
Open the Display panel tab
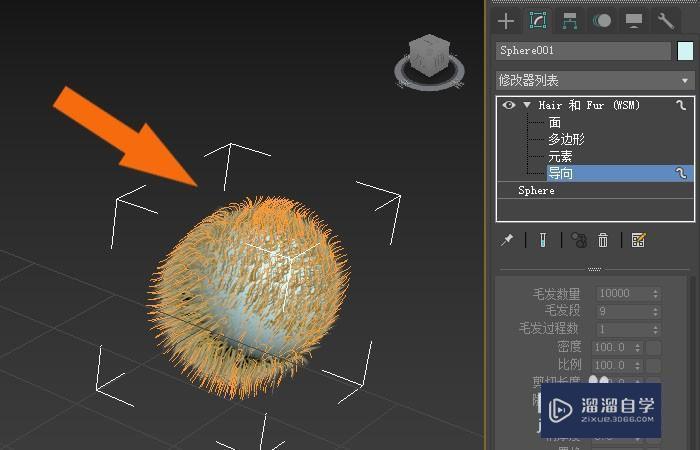click(633, 21)
